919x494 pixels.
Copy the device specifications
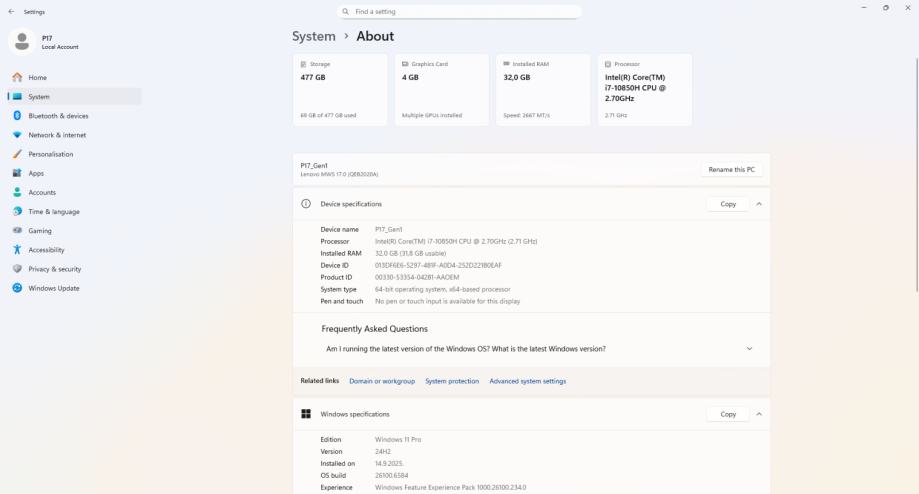point(727,204)
